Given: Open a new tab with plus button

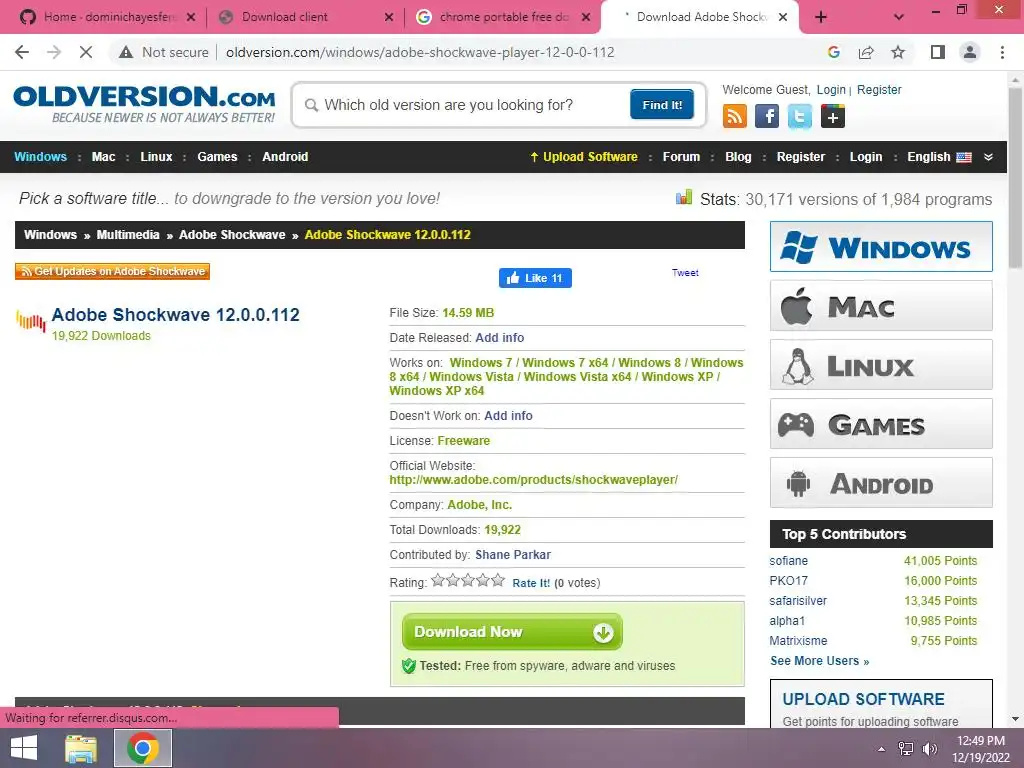Looking at the screenshot, I should 821,17.
